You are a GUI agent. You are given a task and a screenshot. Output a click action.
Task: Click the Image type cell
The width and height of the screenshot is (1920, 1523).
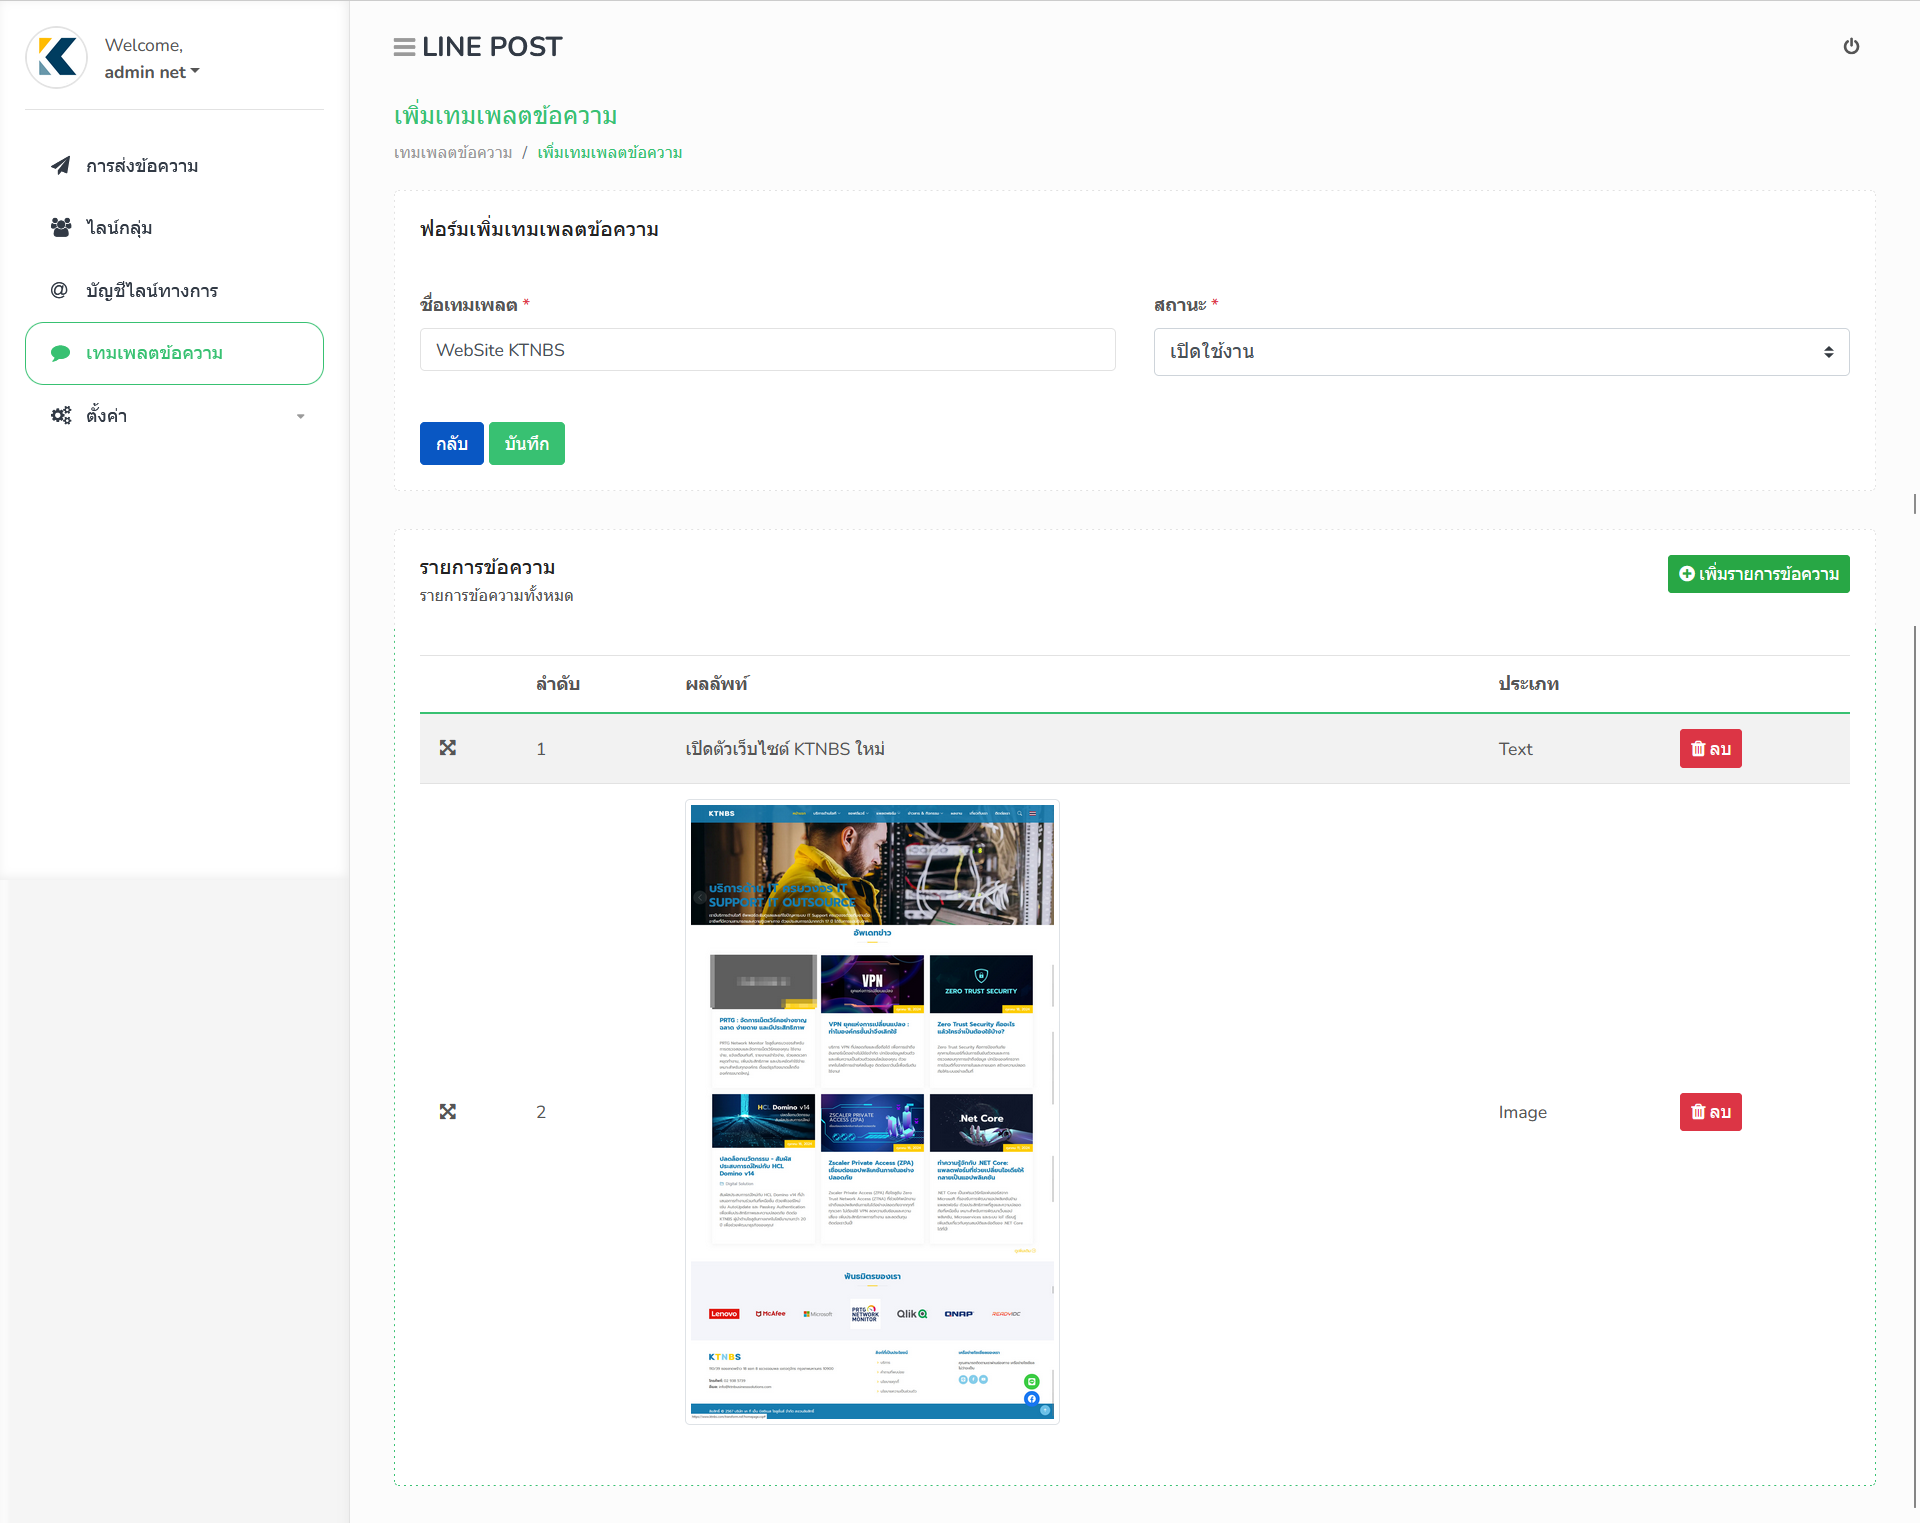coord(1523,1112)
